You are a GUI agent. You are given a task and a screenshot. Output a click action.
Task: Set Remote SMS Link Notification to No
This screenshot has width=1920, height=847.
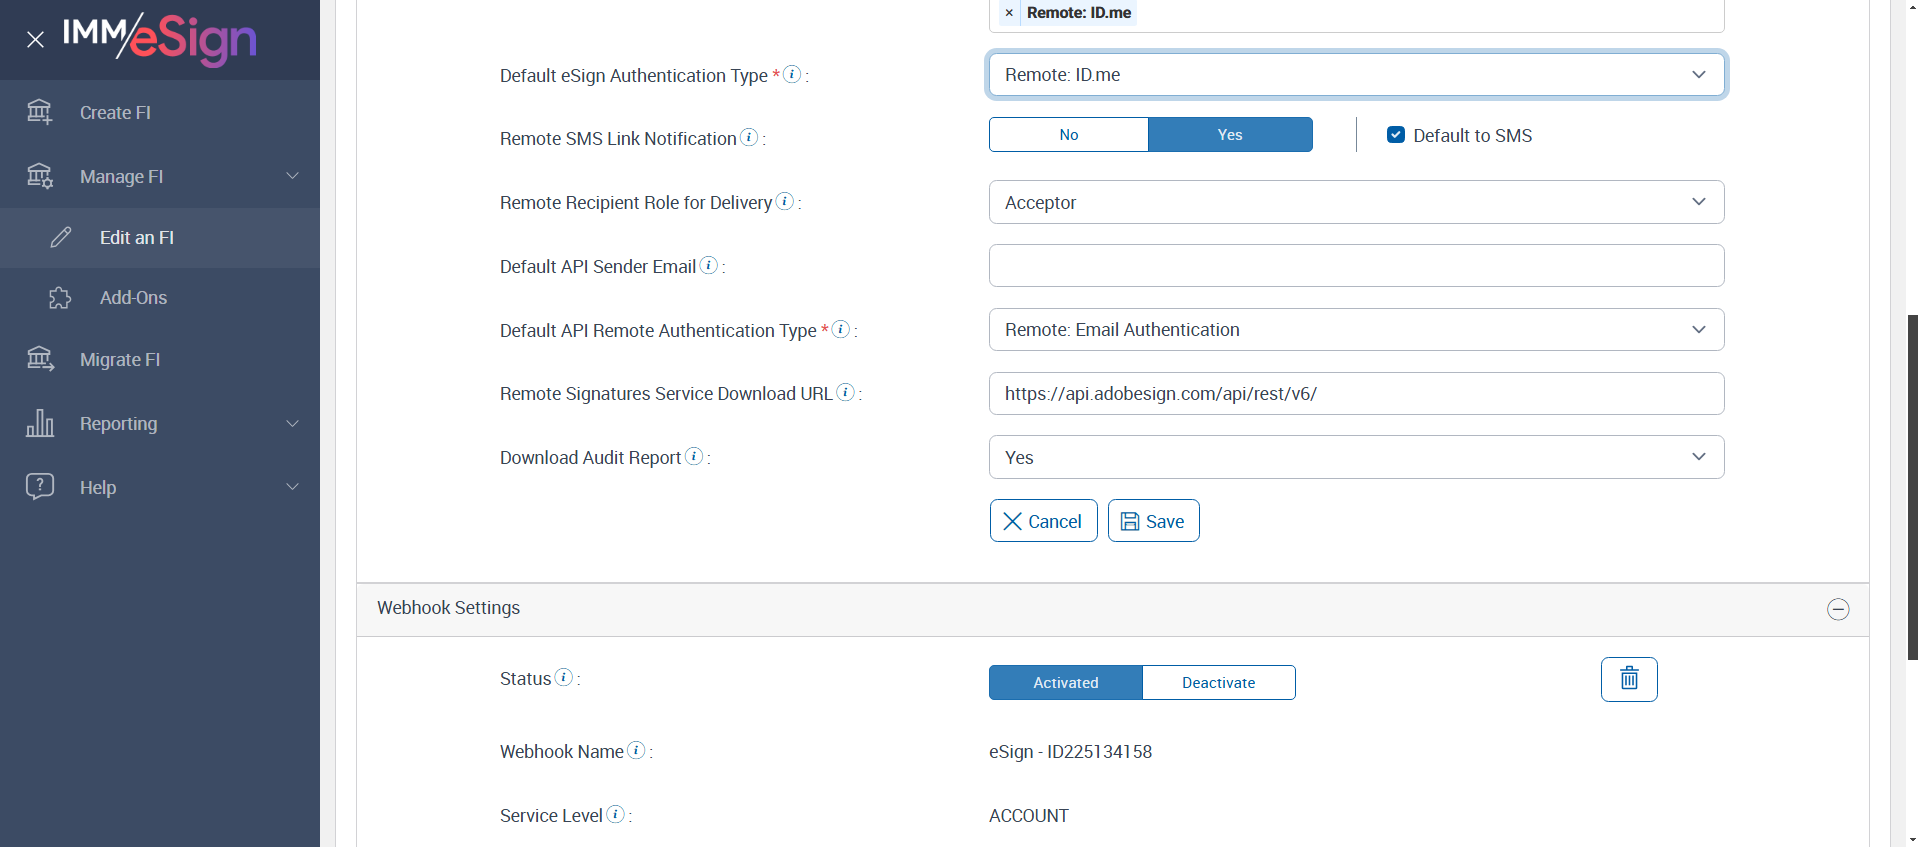point(1068,135)
